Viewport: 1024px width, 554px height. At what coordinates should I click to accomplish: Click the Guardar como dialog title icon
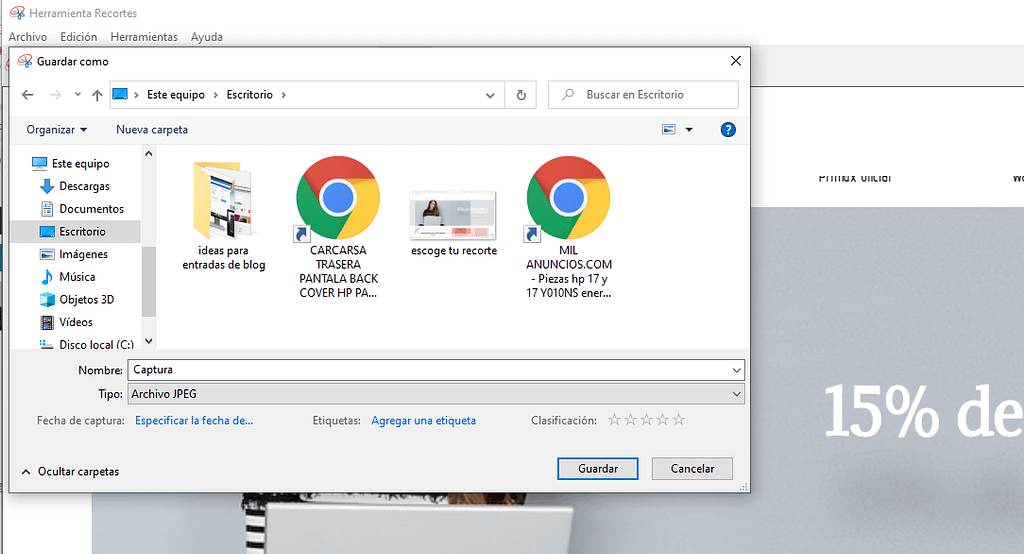pos(25,61)
